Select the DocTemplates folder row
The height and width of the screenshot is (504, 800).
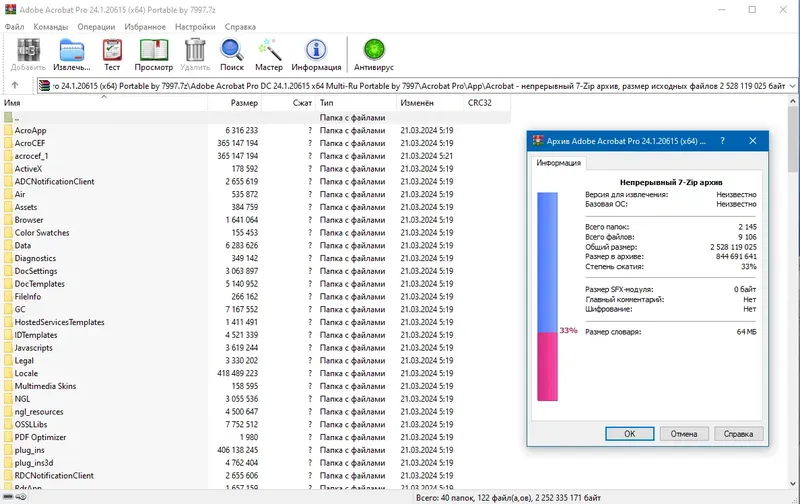[256, 284]
